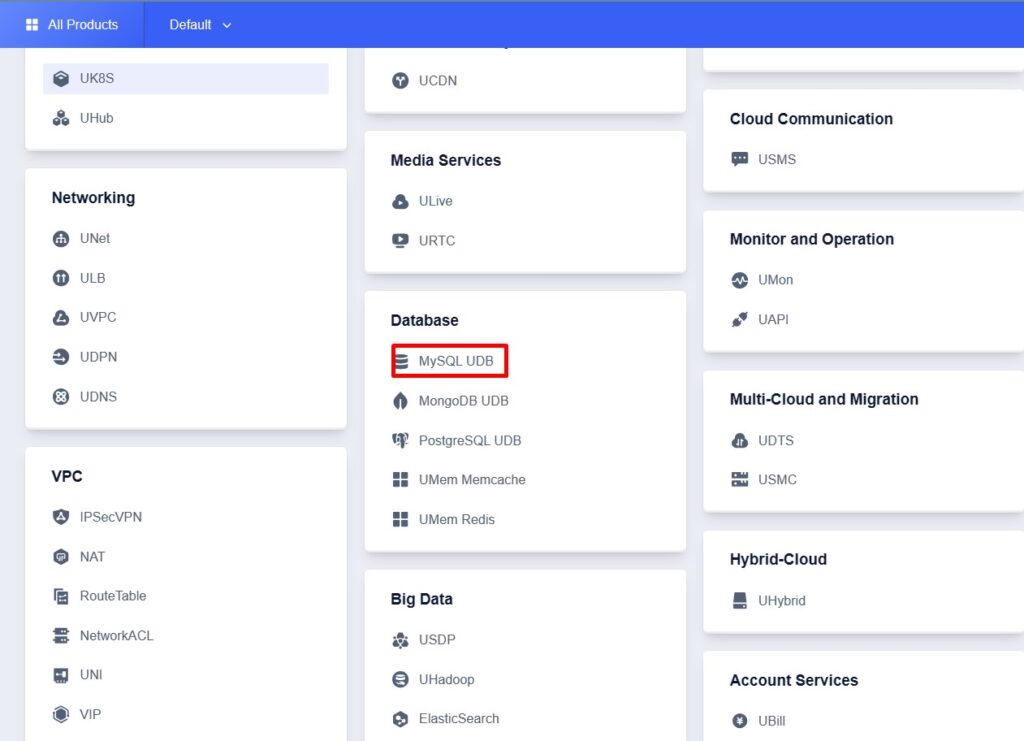Open the UHub link
Image resolution: width=1024 pixels, height=741 pixels.
pyautogui.click(x=96, y=118)
